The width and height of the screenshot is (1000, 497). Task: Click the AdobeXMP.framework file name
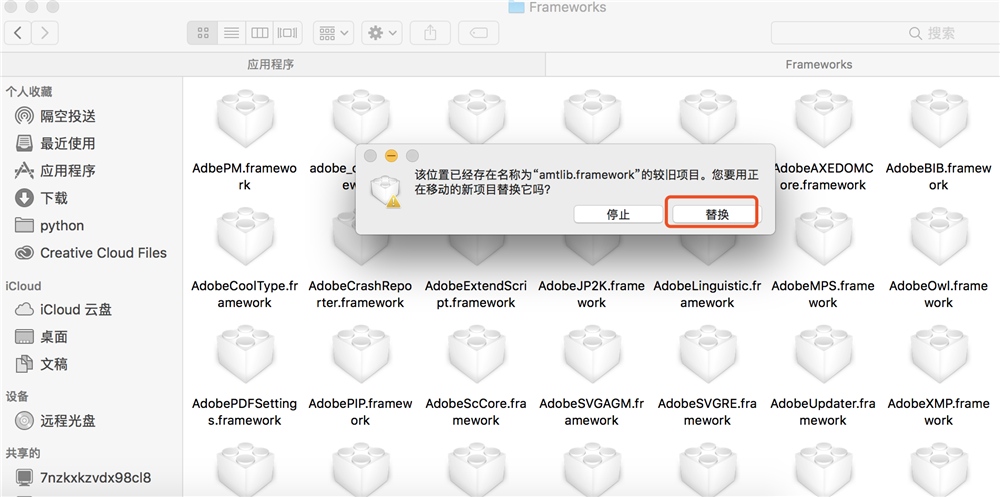(938, 412)
